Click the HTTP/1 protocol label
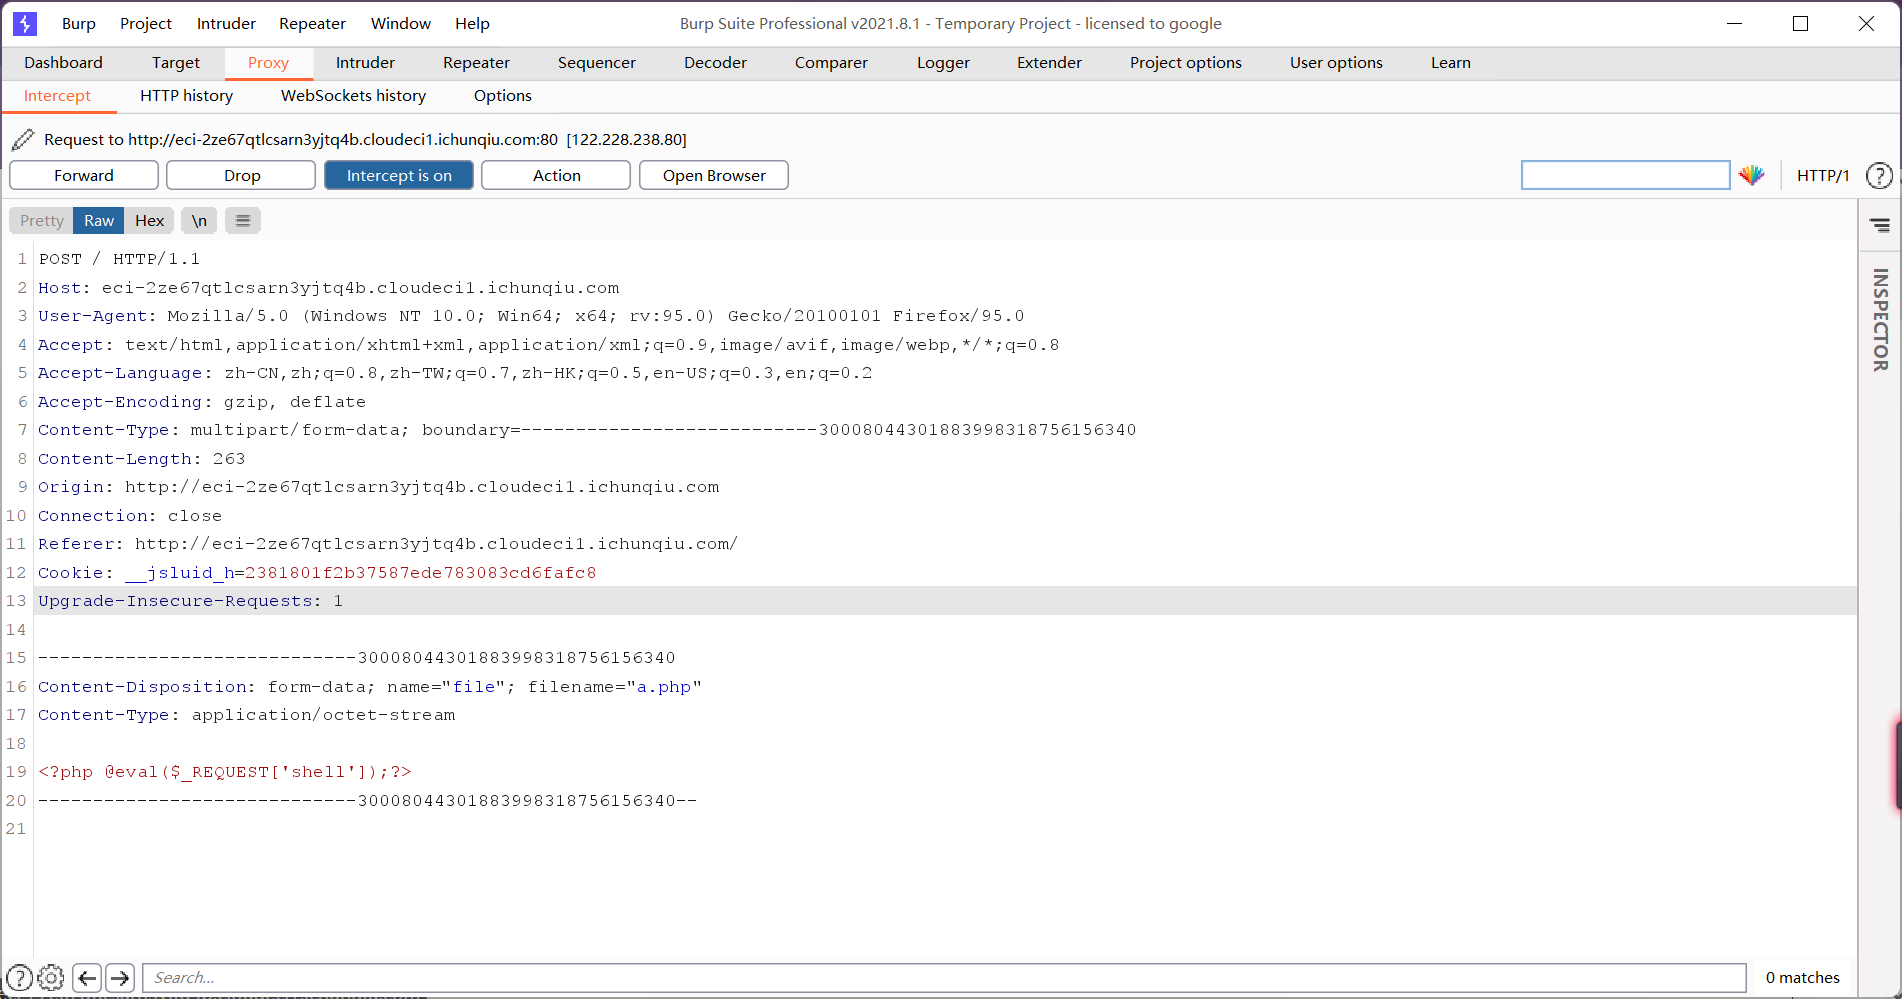1902x999 pixels. click(1822, 175)
